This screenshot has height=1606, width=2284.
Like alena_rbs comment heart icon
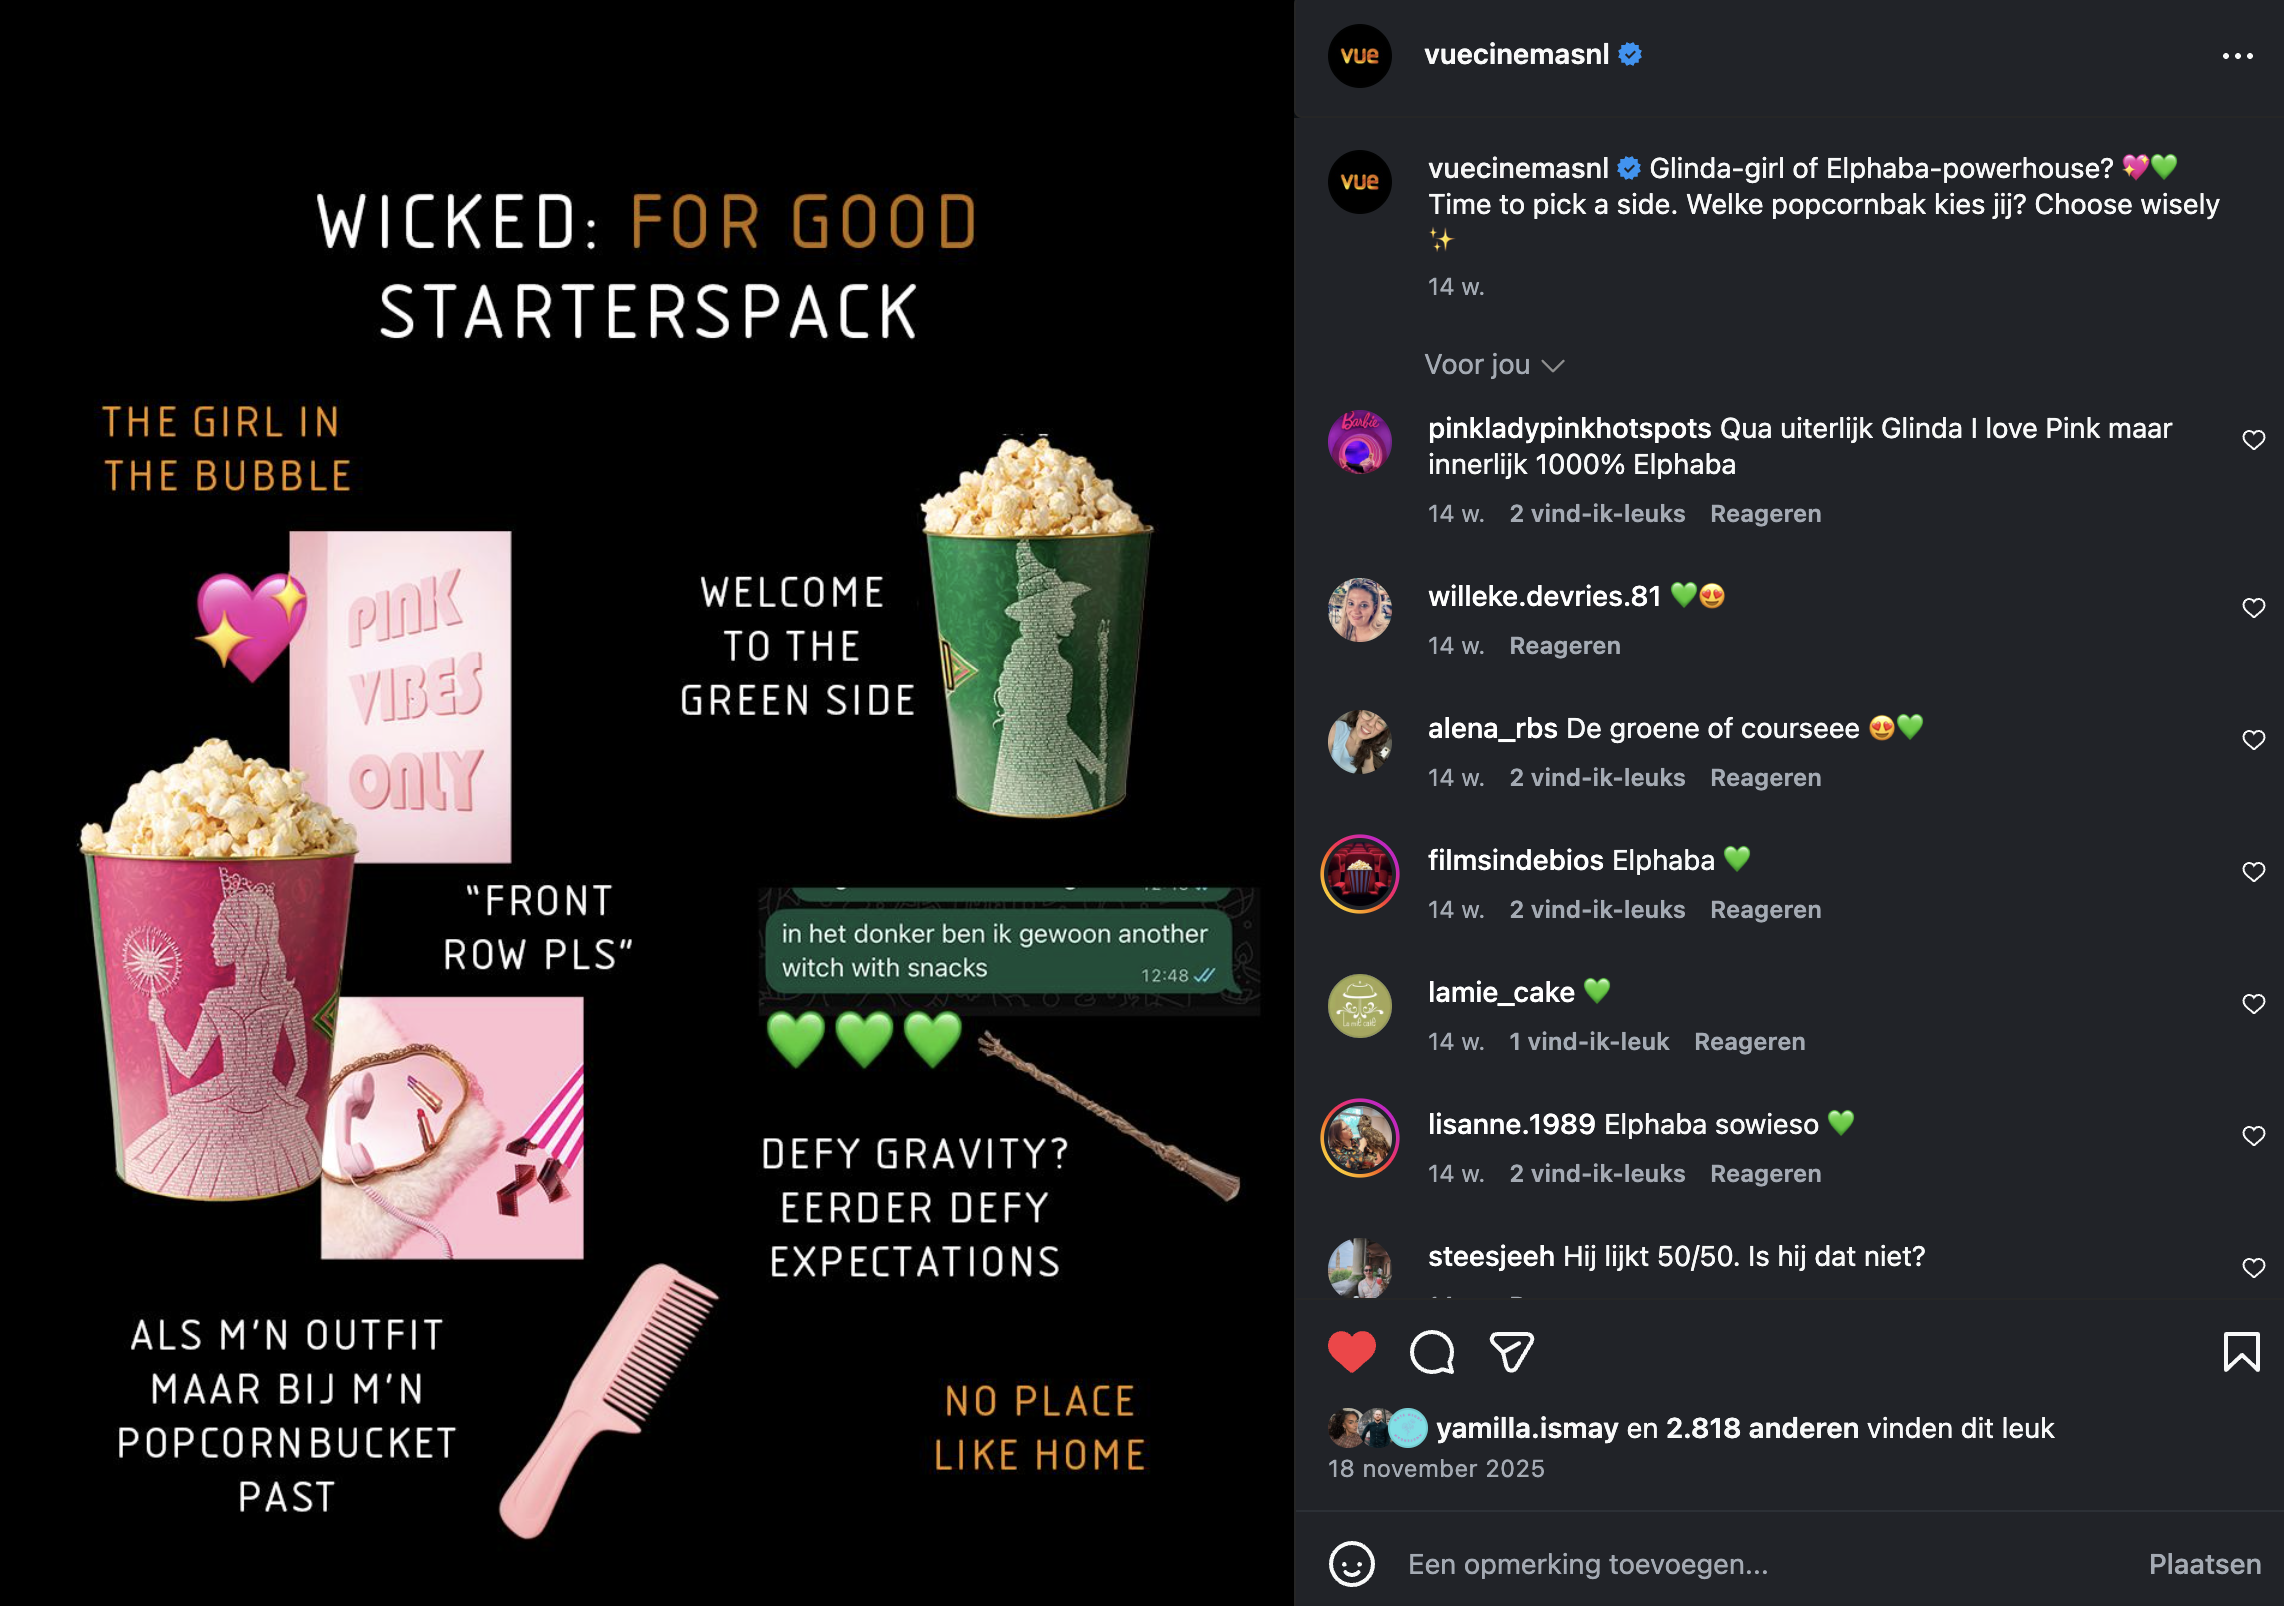2253,740
